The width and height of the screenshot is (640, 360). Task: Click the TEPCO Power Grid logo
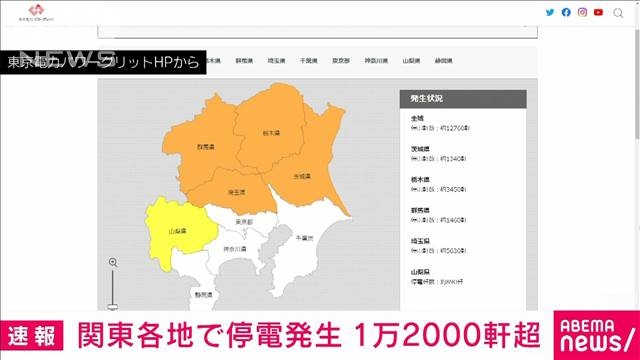click(x=36, y=13)
